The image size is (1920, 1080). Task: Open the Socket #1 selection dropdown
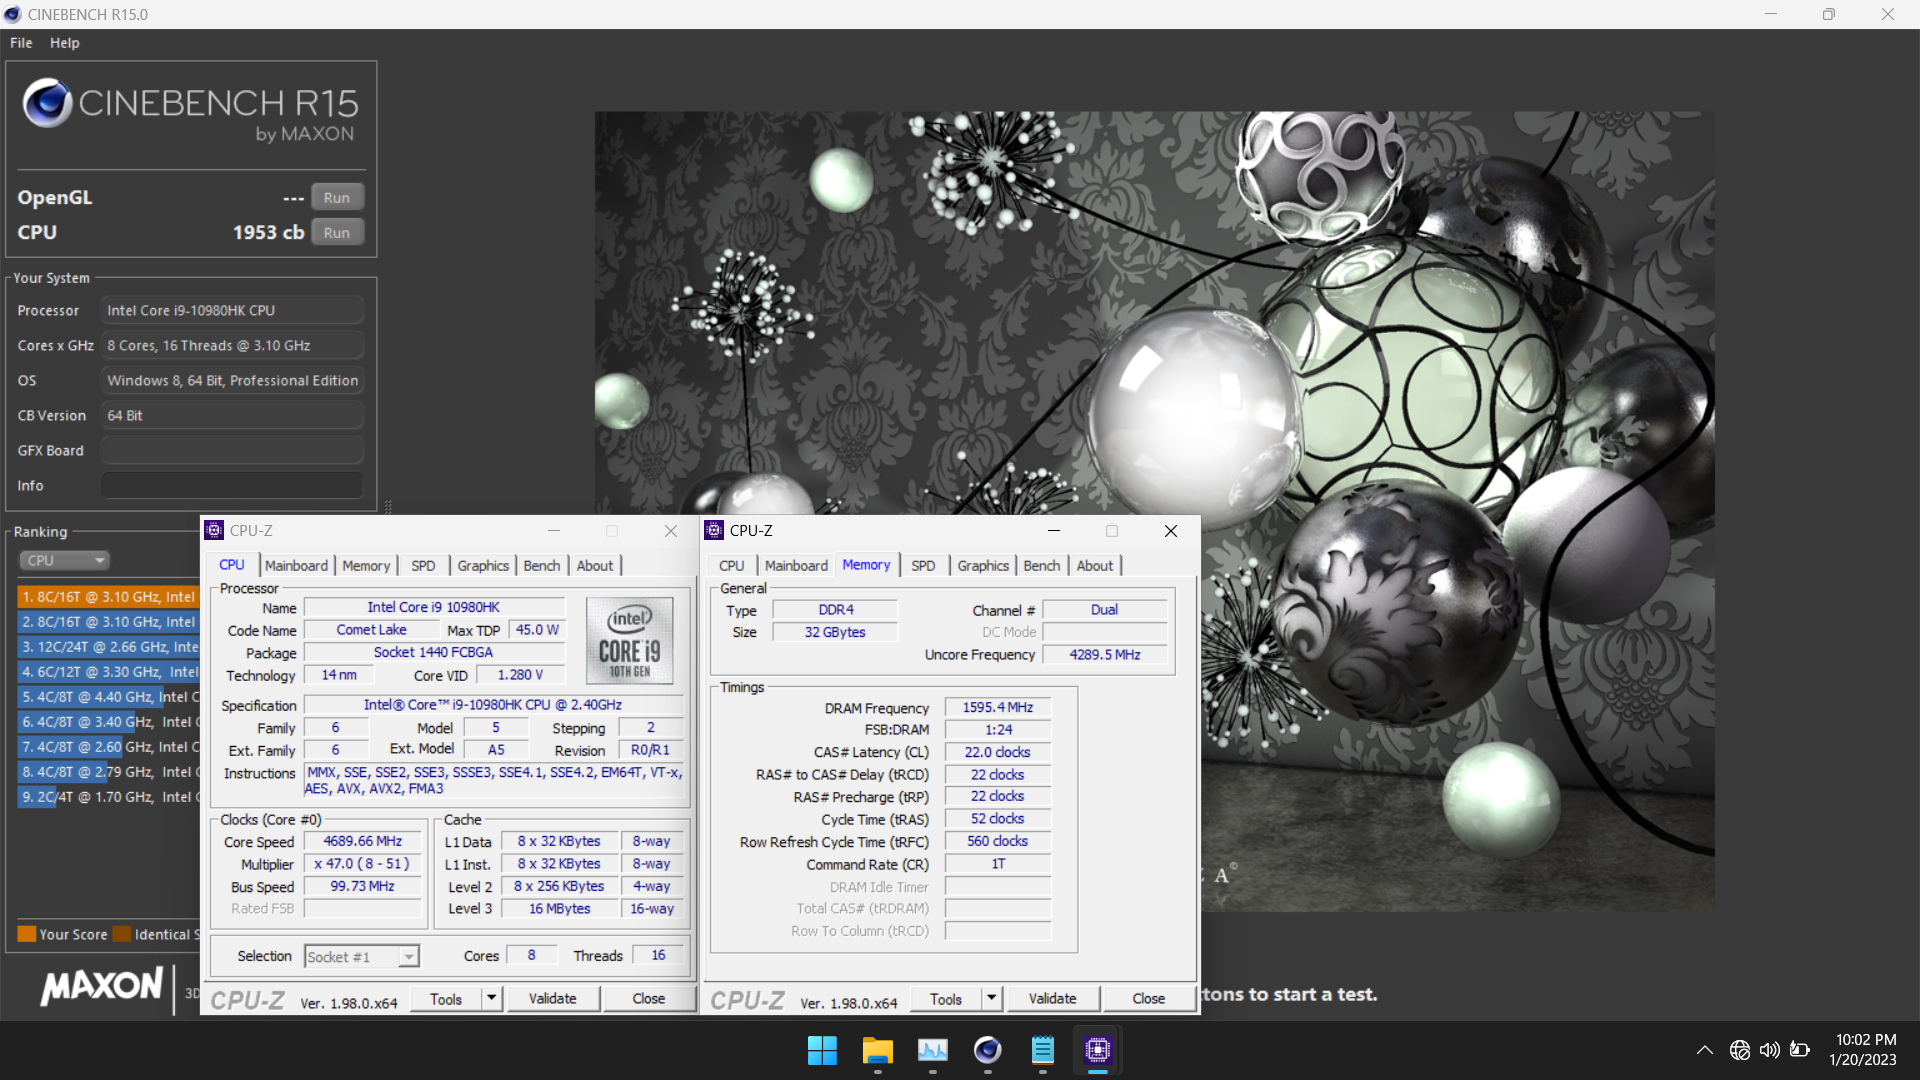tap(361, 956)
